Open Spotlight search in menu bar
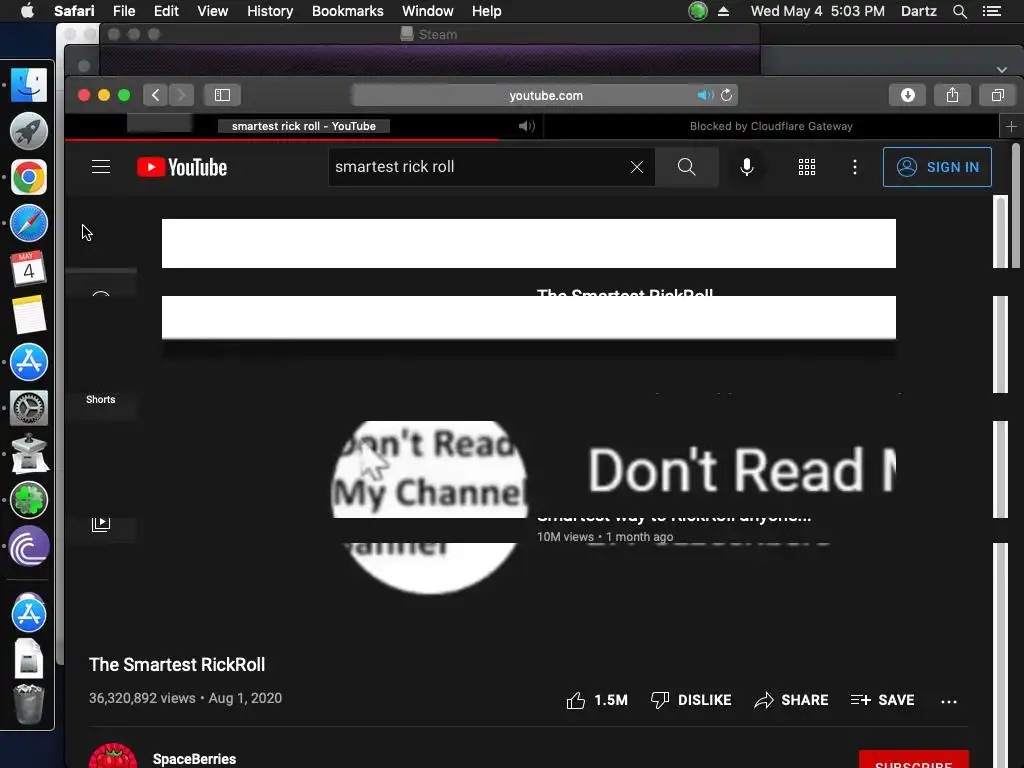This screenshot has width=1024, height=768. tap(959, 11)
